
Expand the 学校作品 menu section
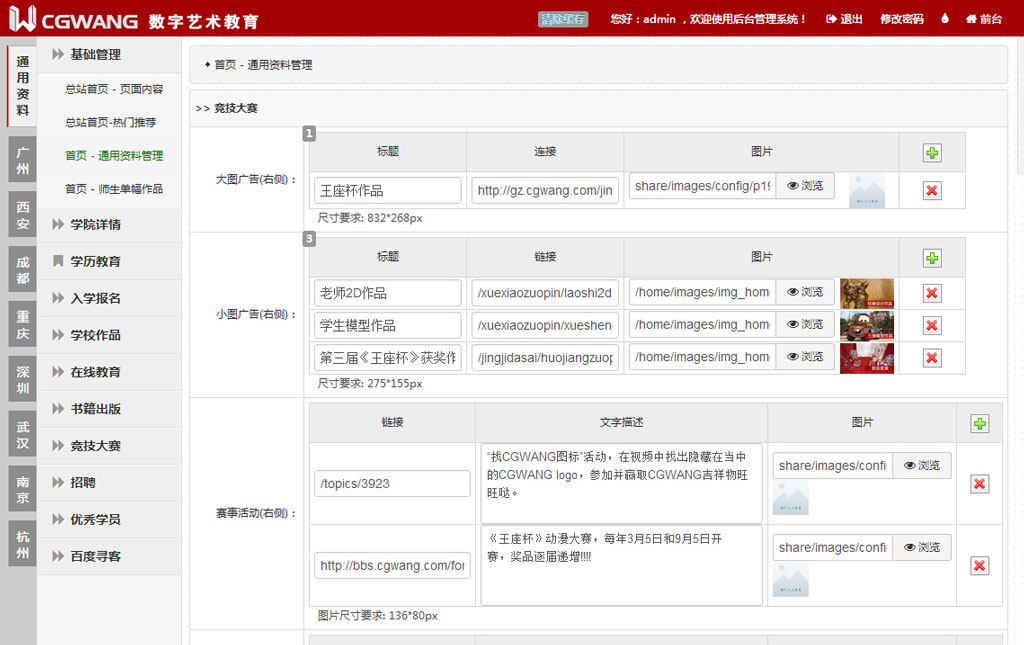coord(108,336)
